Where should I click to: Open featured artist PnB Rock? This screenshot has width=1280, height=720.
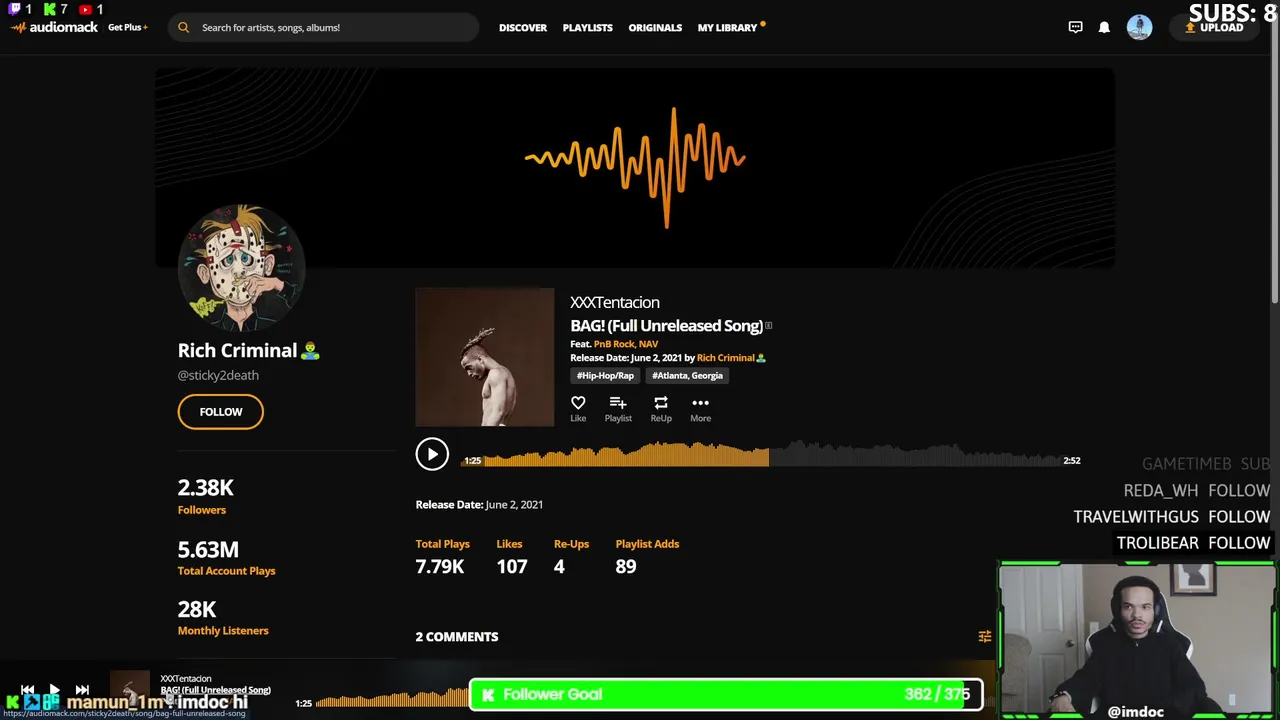(x=614, y=344)
